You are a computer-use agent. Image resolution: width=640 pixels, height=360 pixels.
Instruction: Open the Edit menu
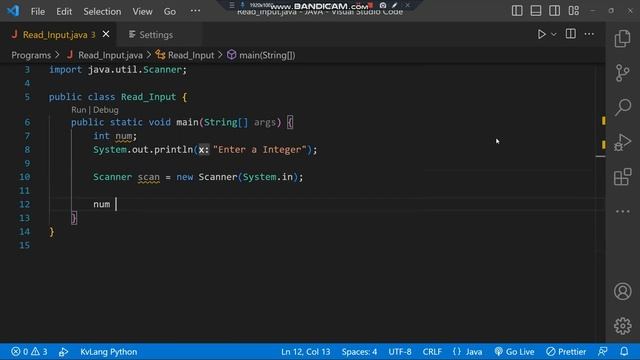click(x=64, y=11)
